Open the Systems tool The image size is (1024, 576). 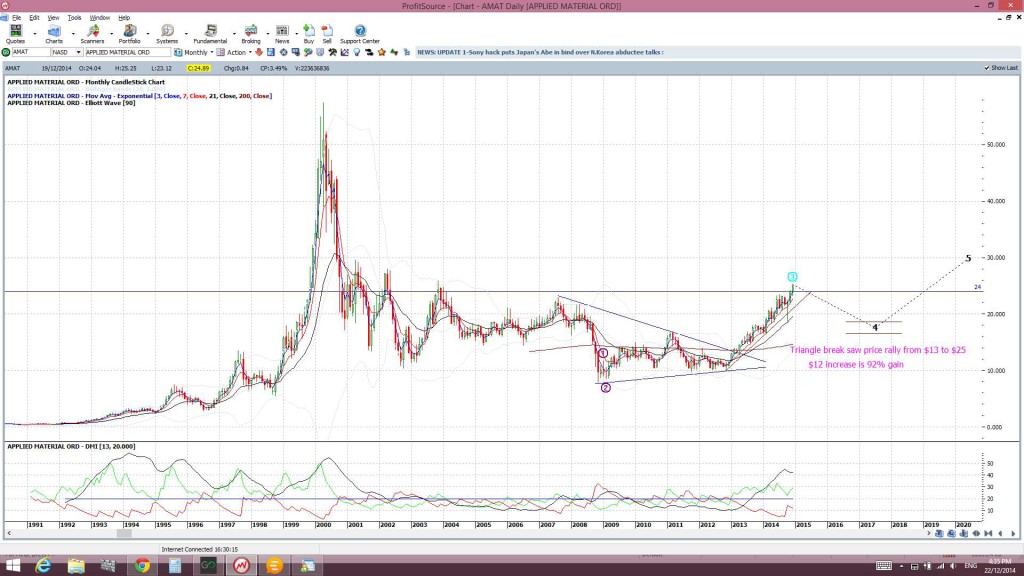(167, 34)
